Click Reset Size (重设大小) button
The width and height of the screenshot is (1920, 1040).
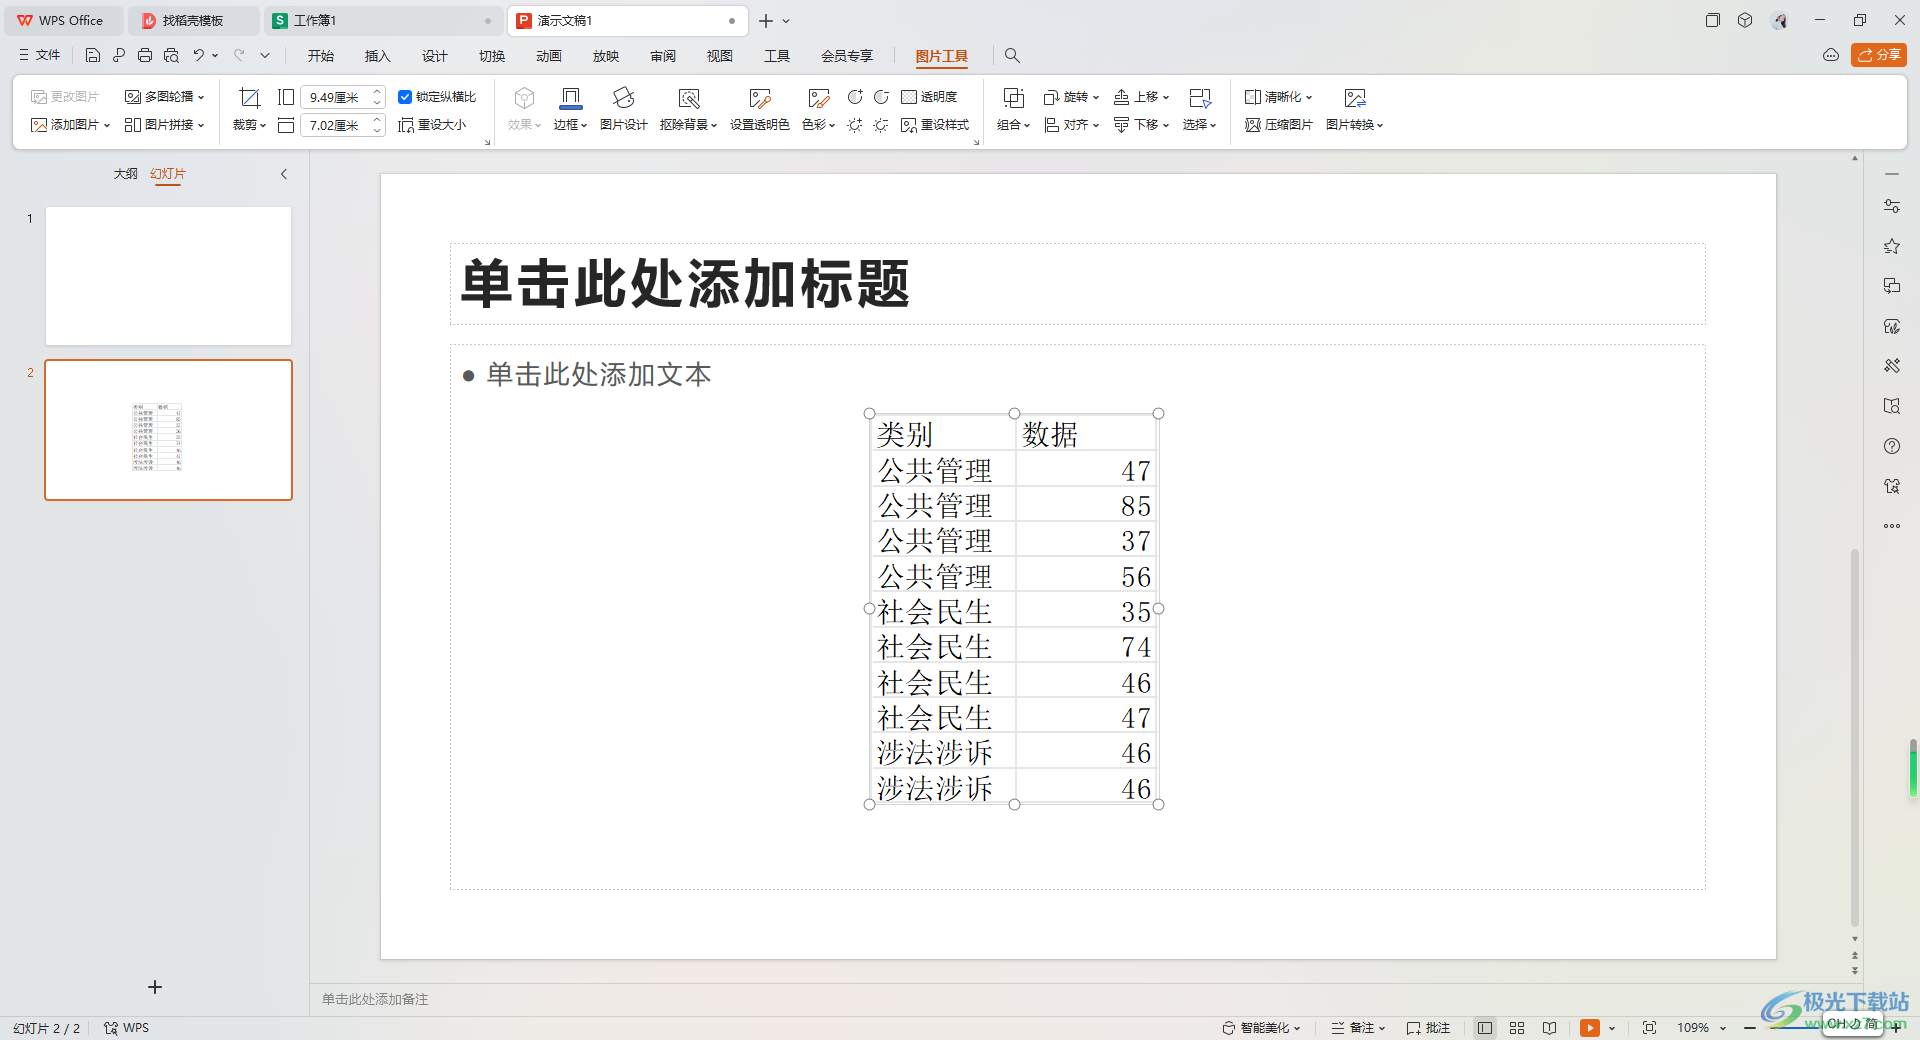[432, 125]
